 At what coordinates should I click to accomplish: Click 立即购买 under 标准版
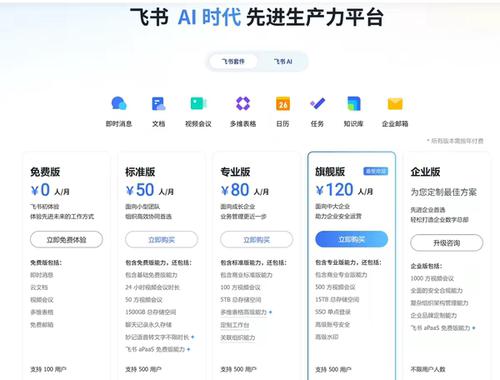point(161,239)
